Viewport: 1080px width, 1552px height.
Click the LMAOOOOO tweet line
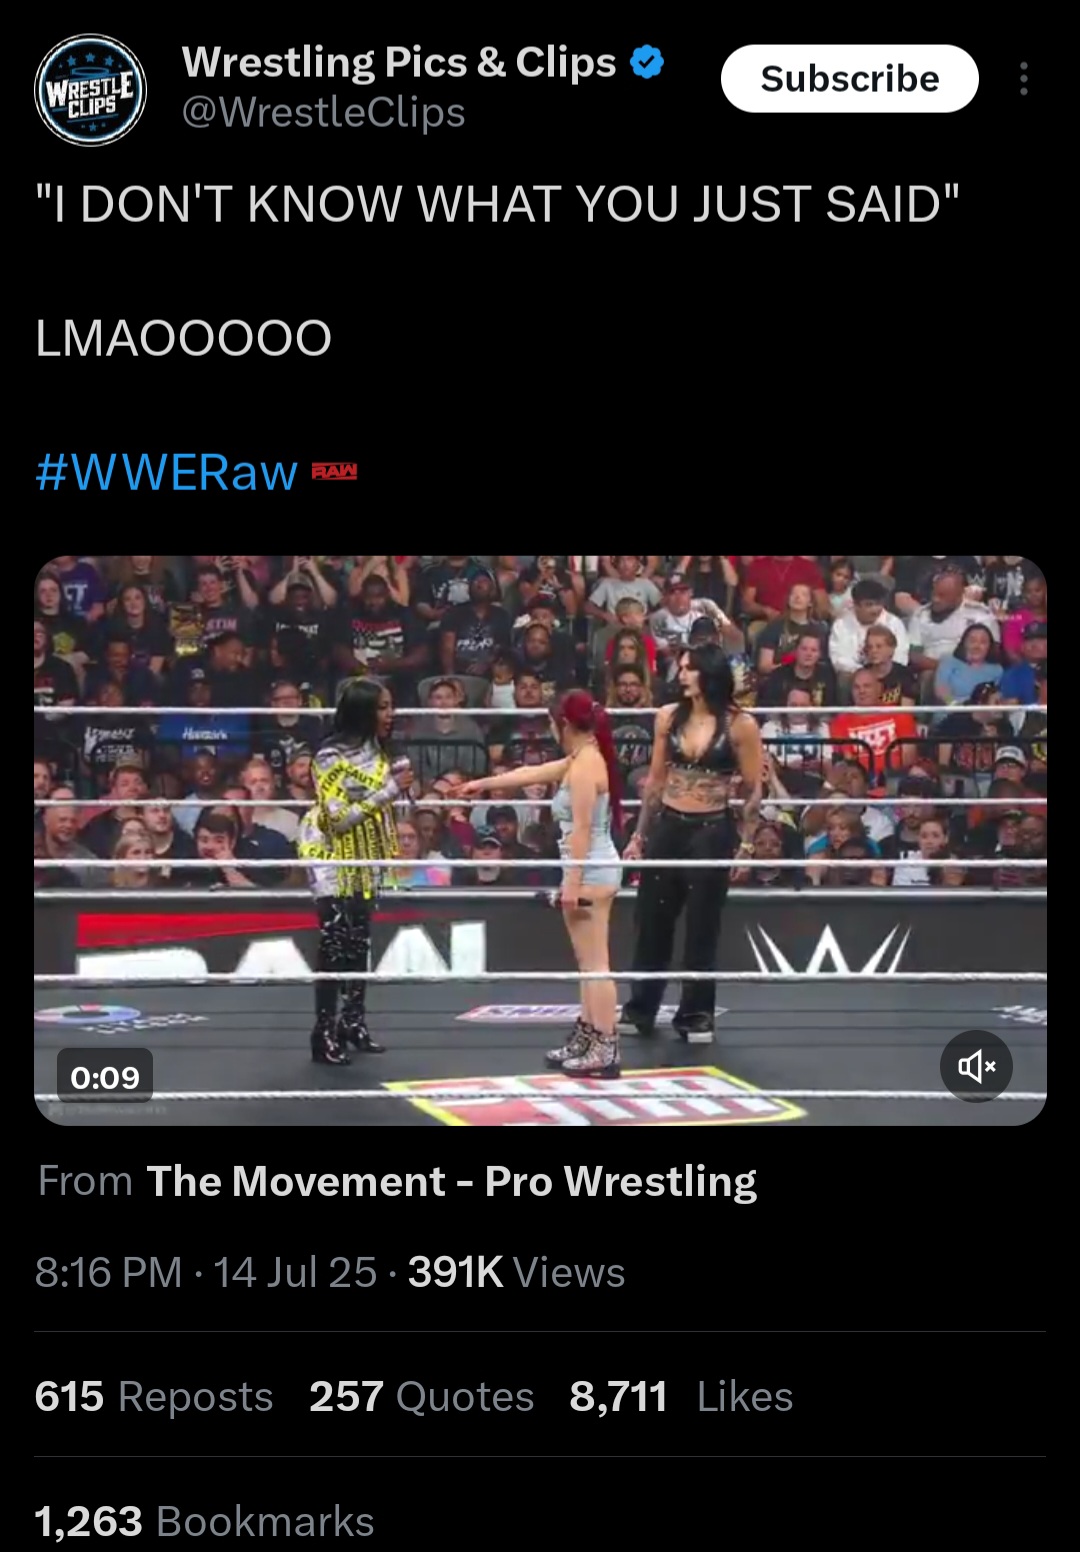click(x=183, y=338)
